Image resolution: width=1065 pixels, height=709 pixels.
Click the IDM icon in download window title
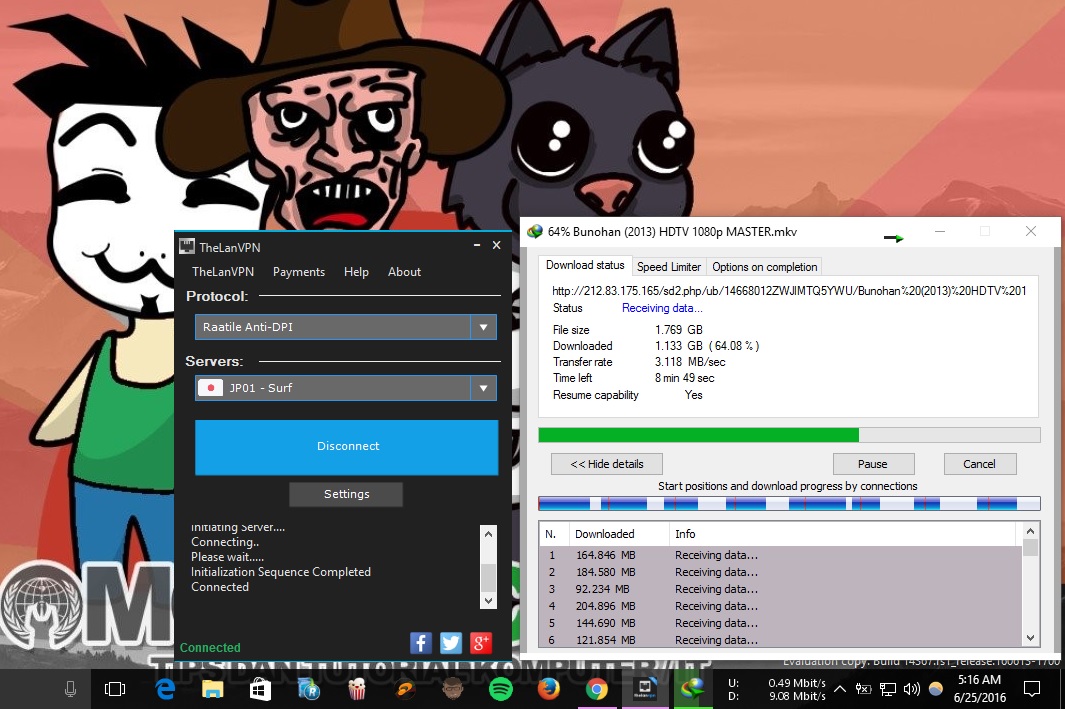point(535,232)
